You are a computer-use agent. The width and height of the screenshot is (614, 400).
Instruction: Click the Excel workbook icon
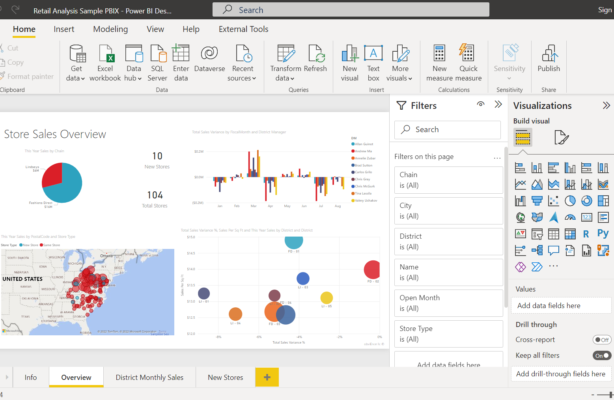coord(107,53)
